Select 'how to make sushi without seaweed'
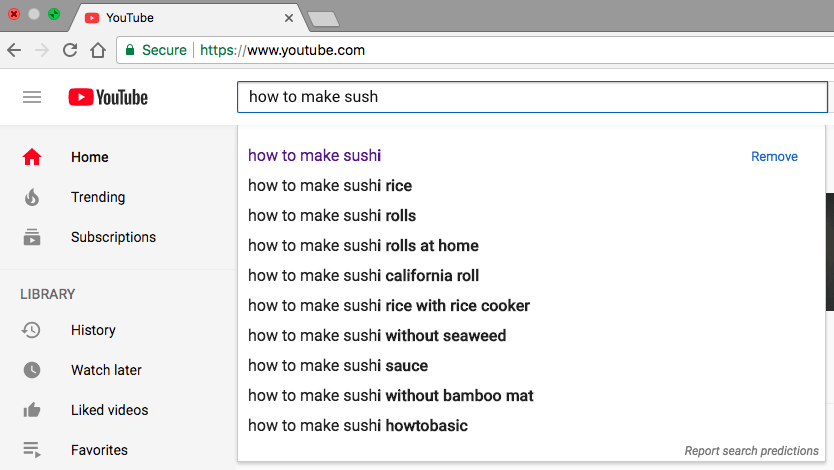The height and width of the screenshot is (470, 834). [x=376, y=336]
